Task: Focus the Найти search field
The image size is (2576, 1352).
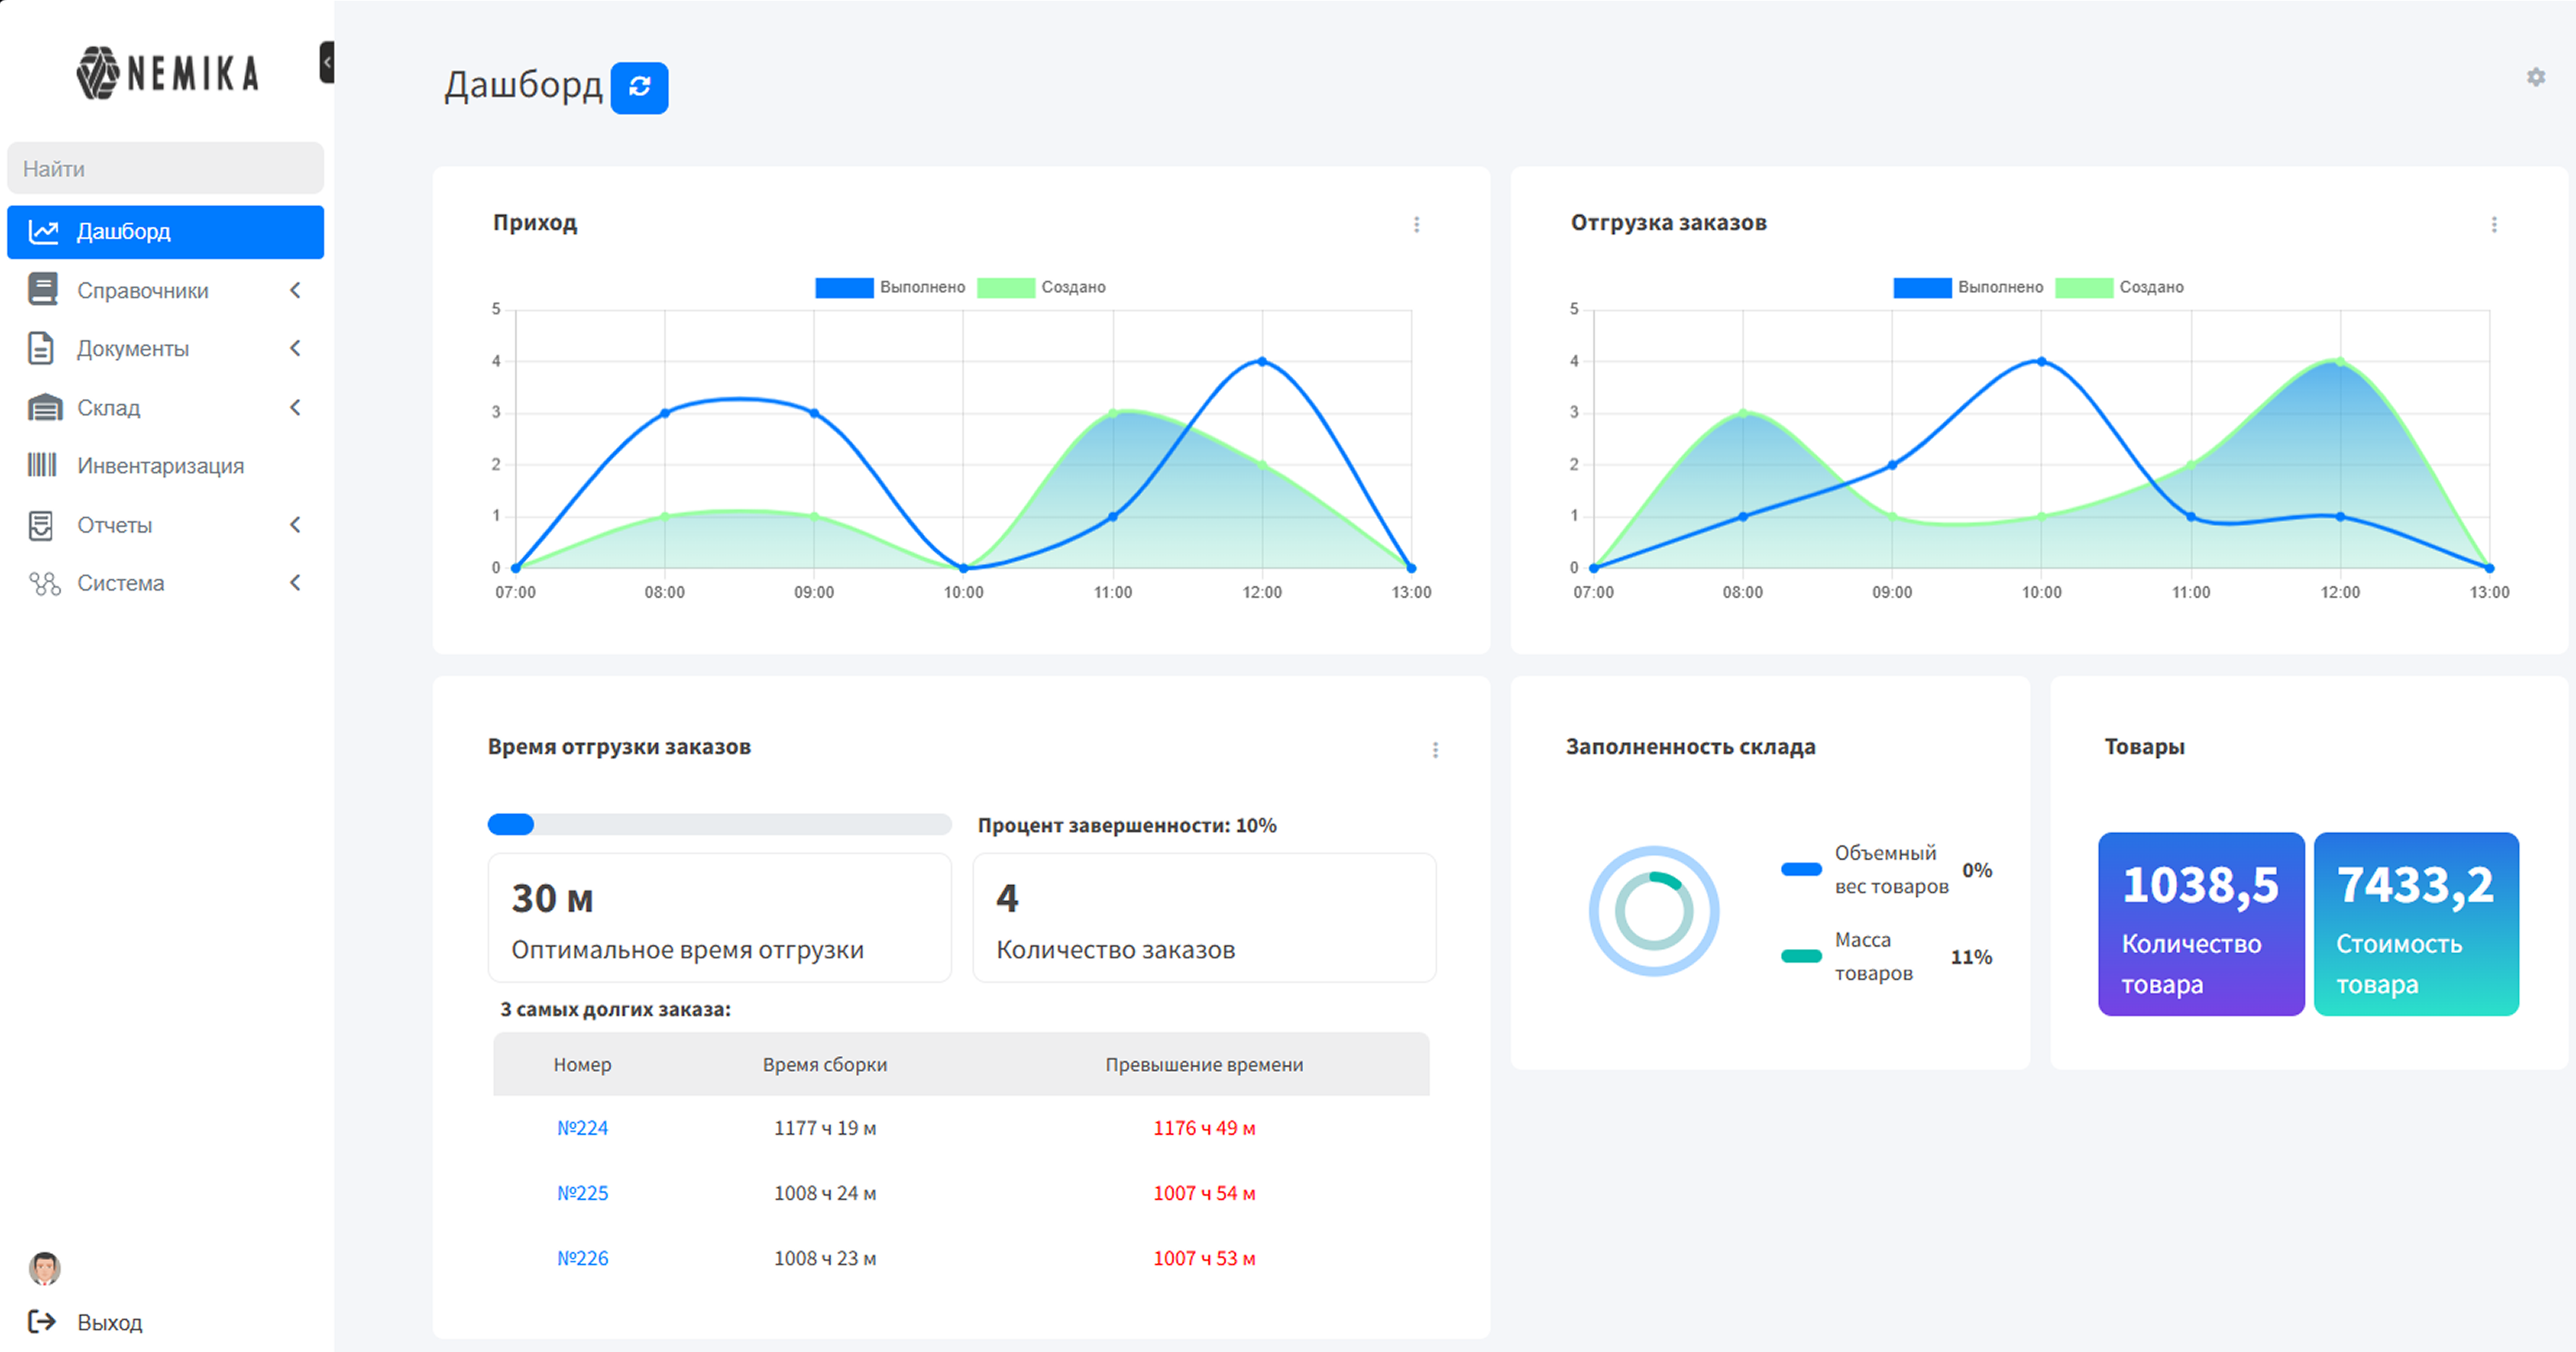Action: click(x=165, y=168)
